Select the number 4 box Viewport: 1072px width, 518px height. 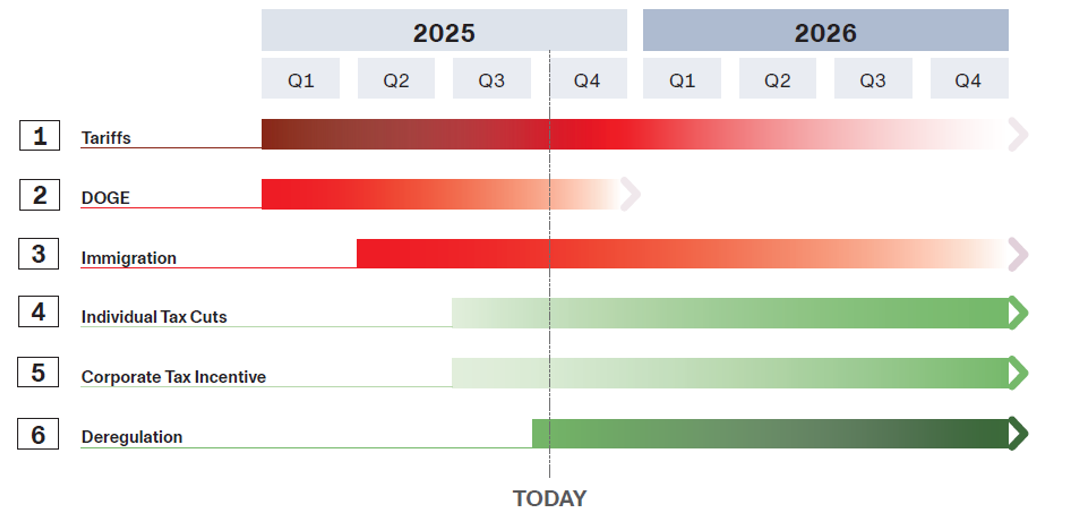(39, 312)
